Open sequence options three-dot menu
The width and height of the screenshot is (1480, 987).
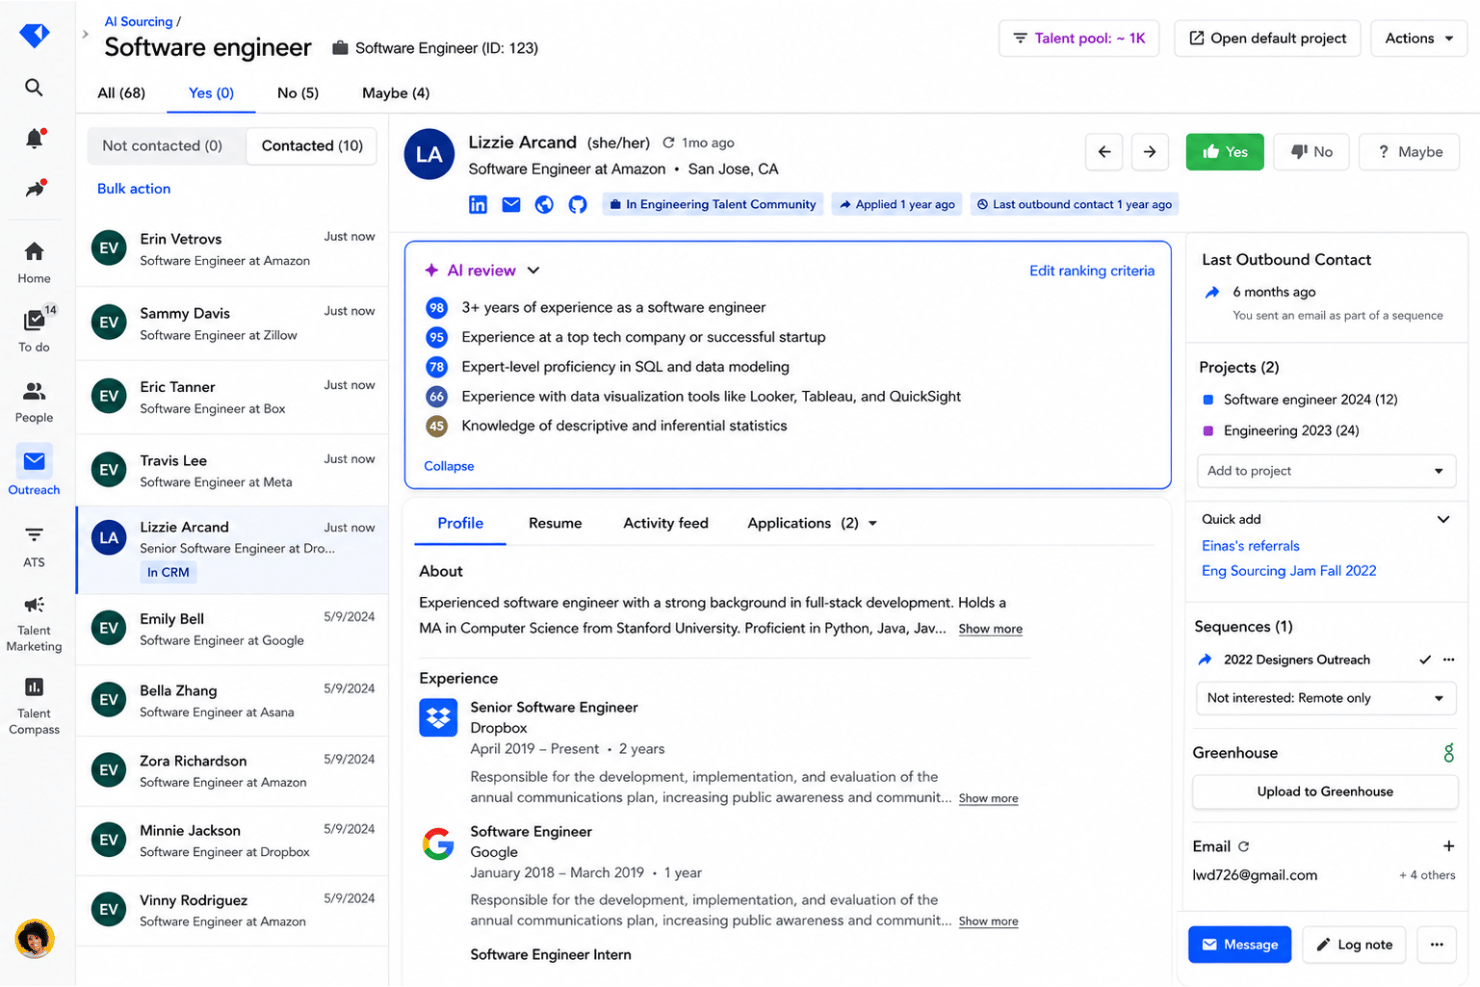click(1449, 660)
